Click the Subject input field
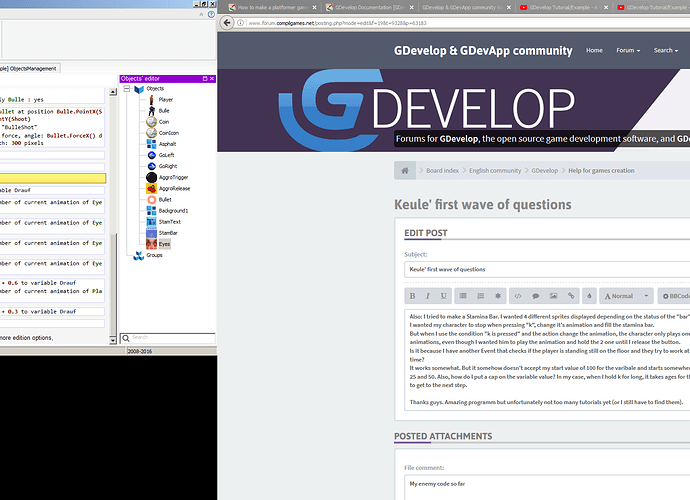Image resolution: width=690 pixels, height=500 pixels. coord(547,269)
